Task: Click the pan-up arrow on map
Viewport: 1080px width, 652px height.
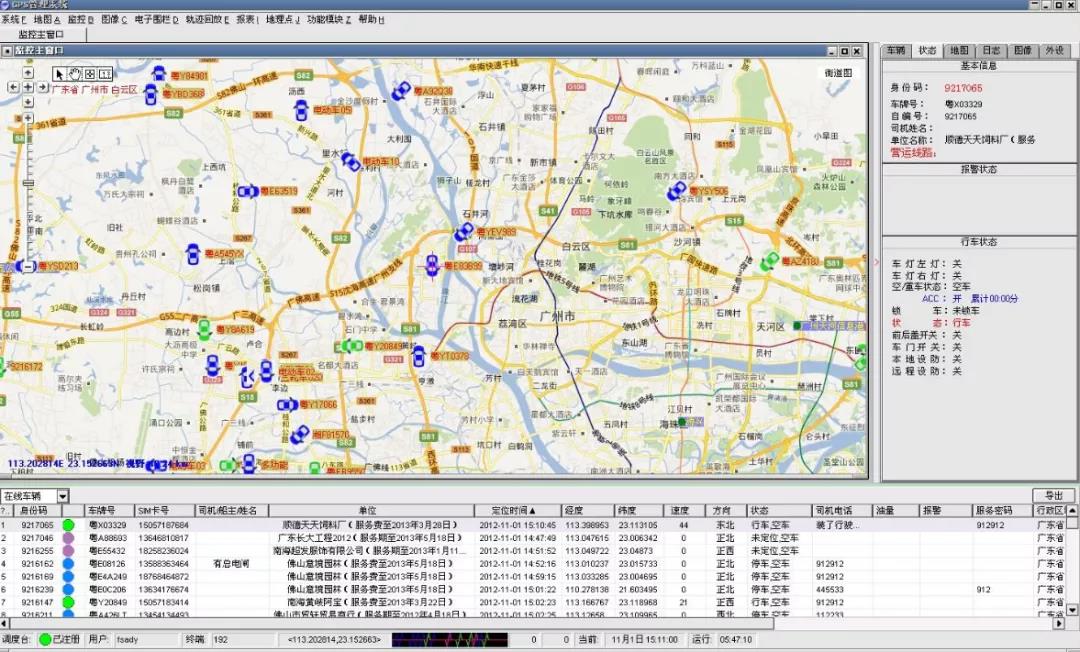Action: point(28,73)
